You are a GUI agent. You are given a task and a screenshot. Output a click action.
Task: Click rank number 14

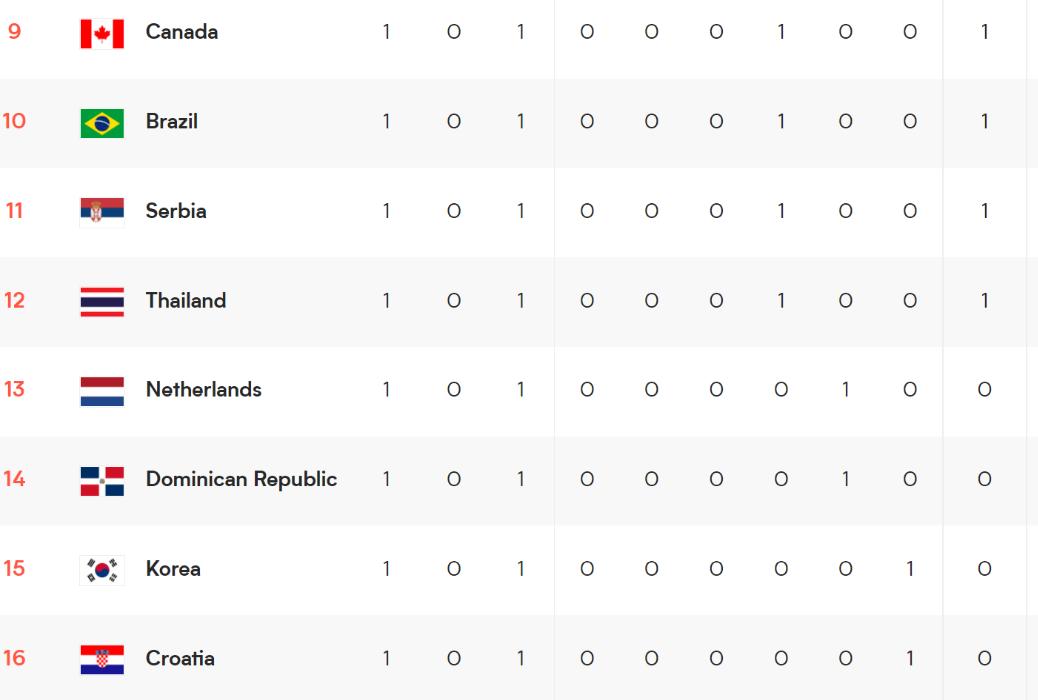14,479
